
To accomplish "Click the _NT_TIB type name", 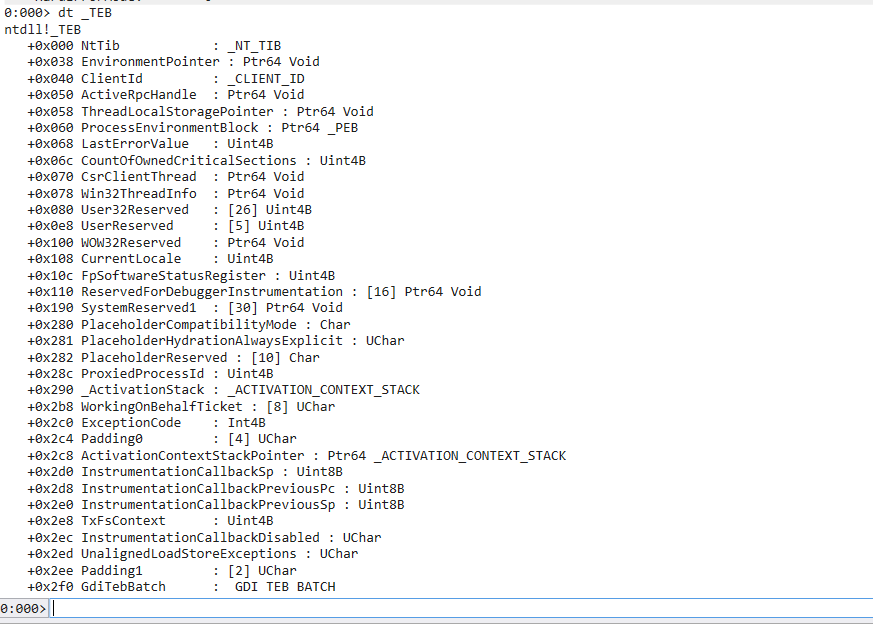I will pyautogui.click(x=254, y=45).
